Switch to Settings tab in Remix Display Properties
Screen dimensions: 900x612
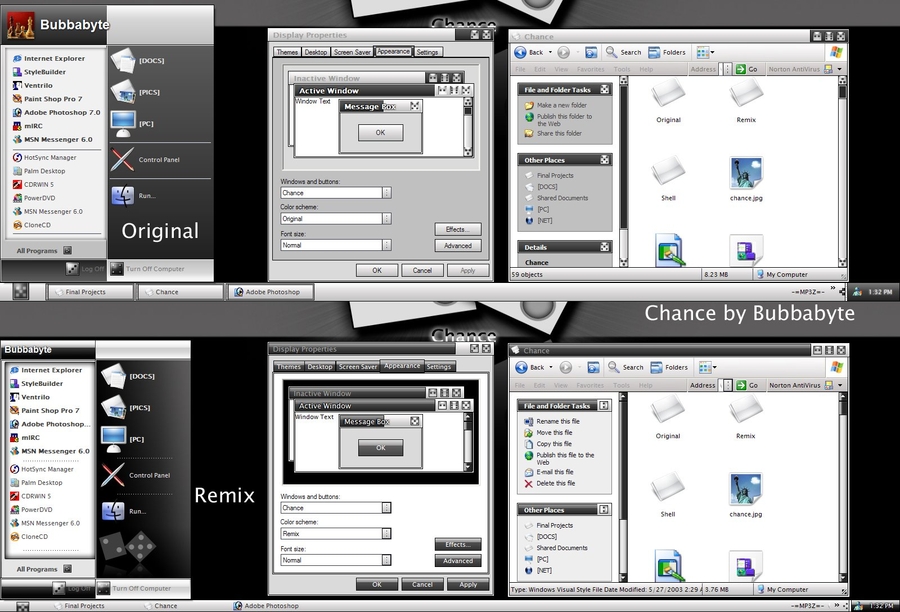[x=439, y=367]
